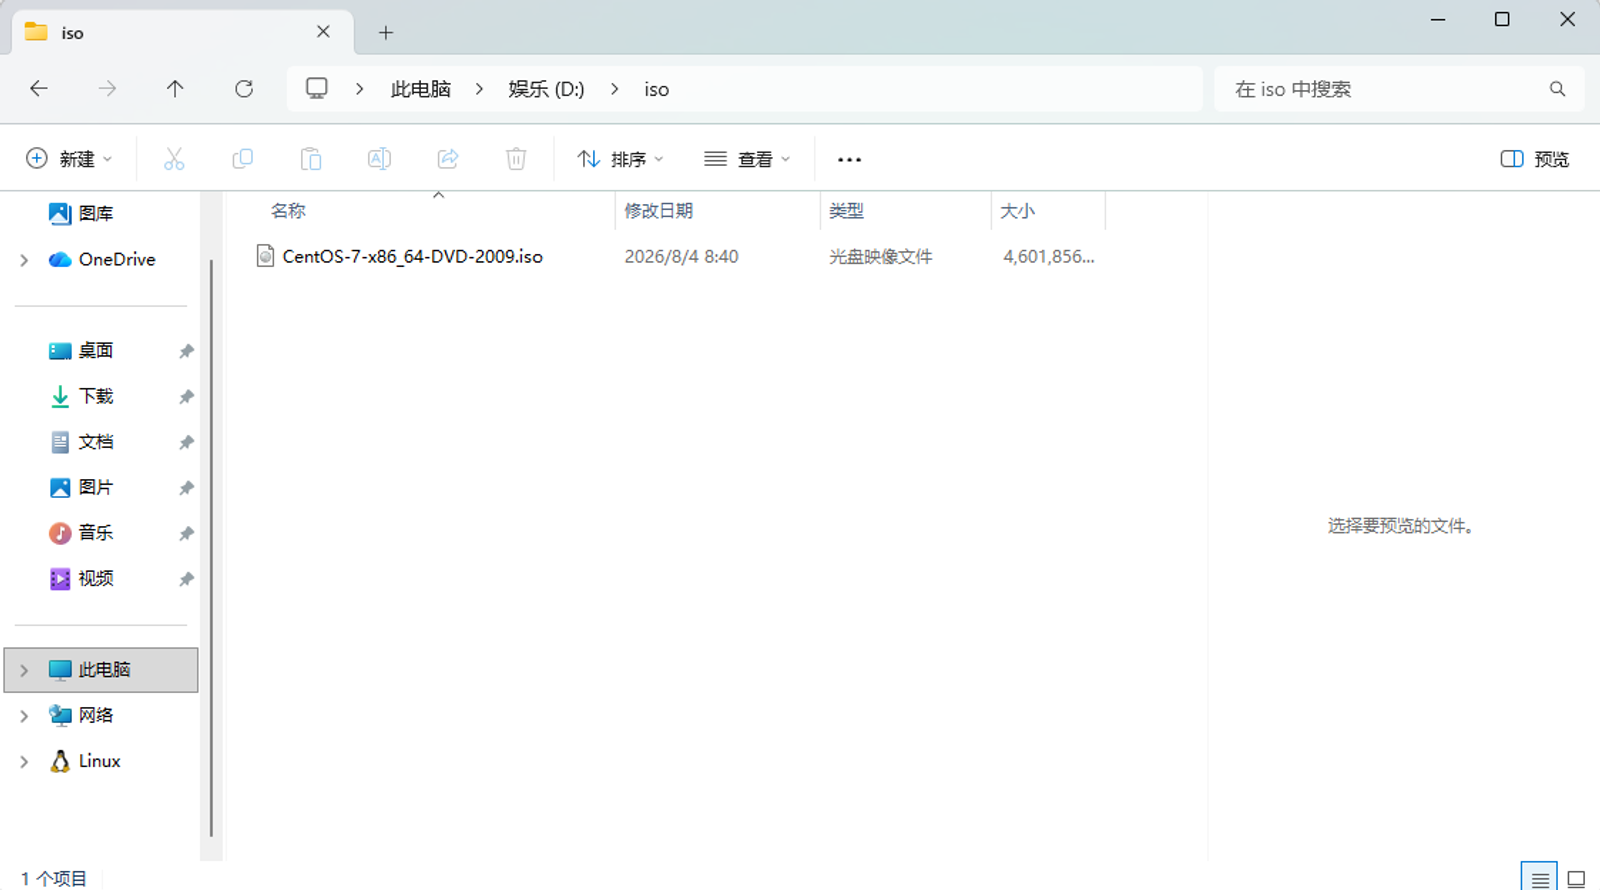Switch to large icons view in status bar
This screenshot has height=890, width=1600.
[1576, 878]
